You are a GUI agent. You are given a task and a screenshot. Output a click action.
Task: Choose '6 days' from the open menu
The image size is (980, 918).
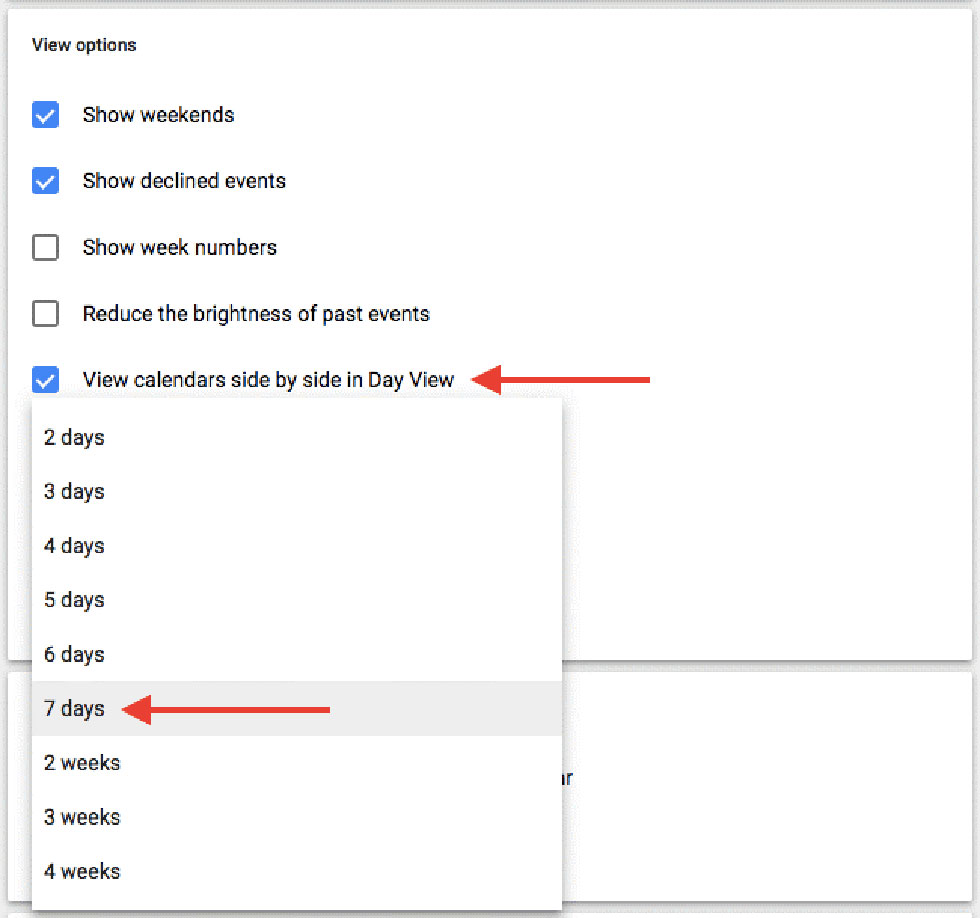[74, 654]
